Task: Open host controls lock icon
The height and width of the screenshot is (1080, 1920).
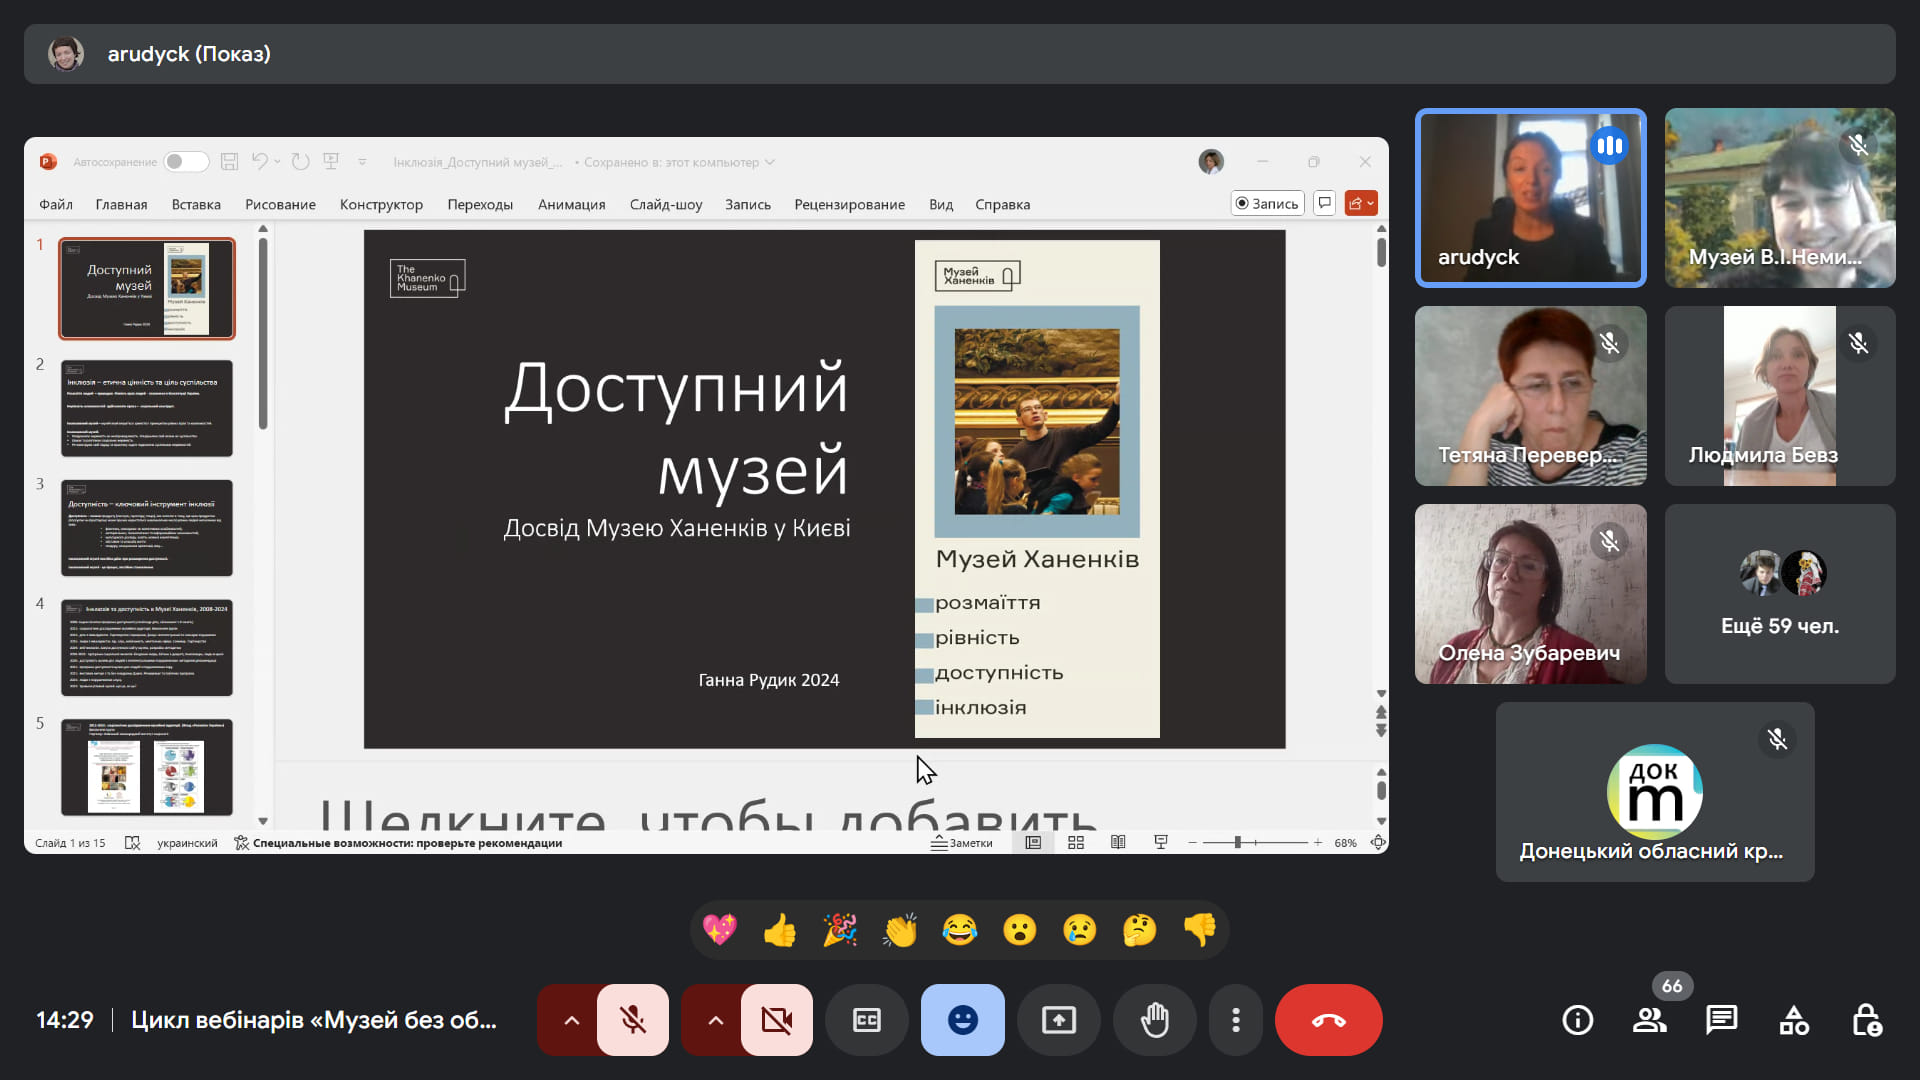Action: (1866, 1020)
